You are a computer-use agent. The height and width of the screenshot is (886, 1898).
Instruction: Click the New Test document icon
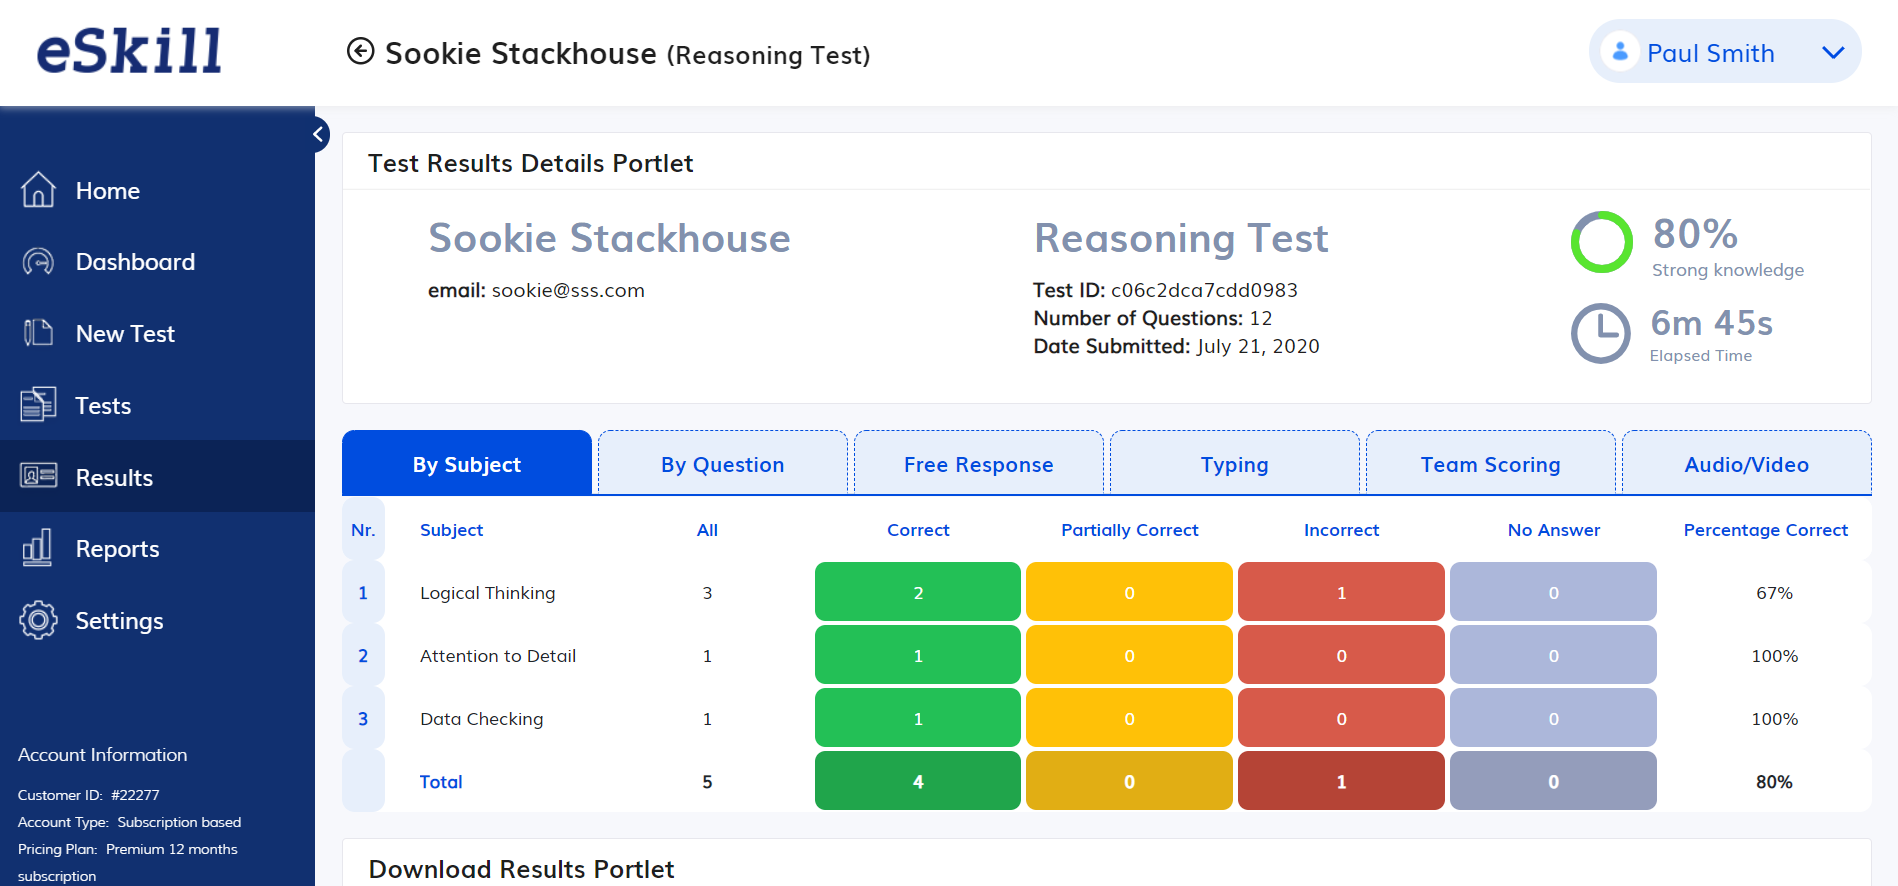pos(38,333)
